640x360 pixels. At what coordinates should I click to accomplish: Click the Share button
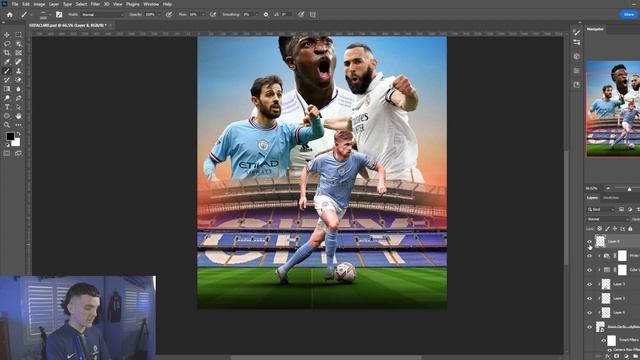[x=629, y=14]
